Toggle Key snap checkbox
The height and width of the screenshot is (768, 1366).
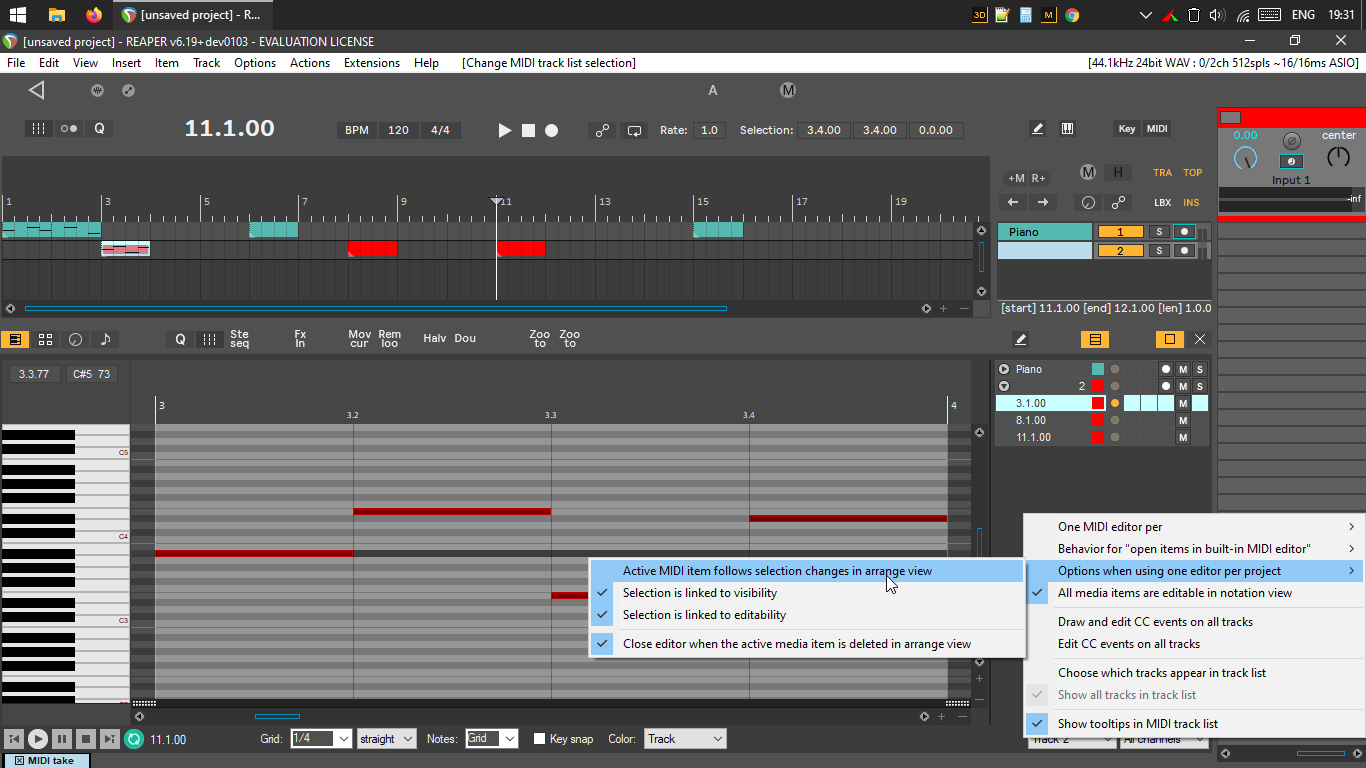[540, 739]
